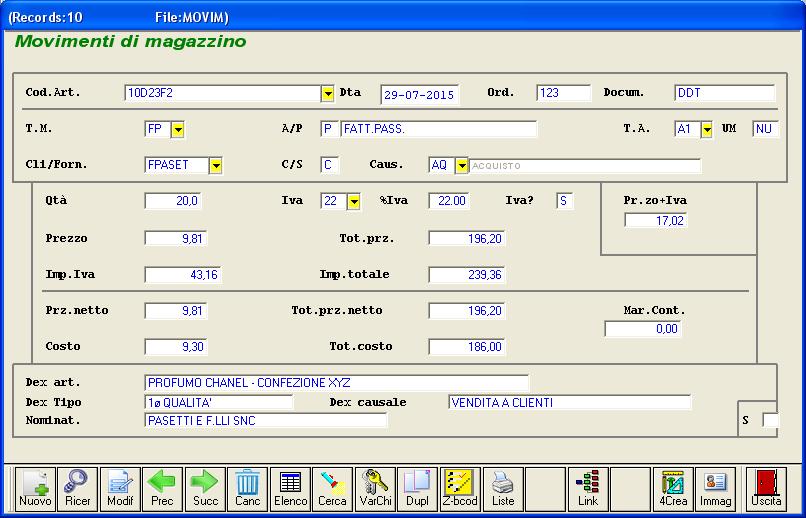The image size is (806, 518).
Task: Click the Dex causale VENDITA A CLIENTI field
Action: coord(570,402)
